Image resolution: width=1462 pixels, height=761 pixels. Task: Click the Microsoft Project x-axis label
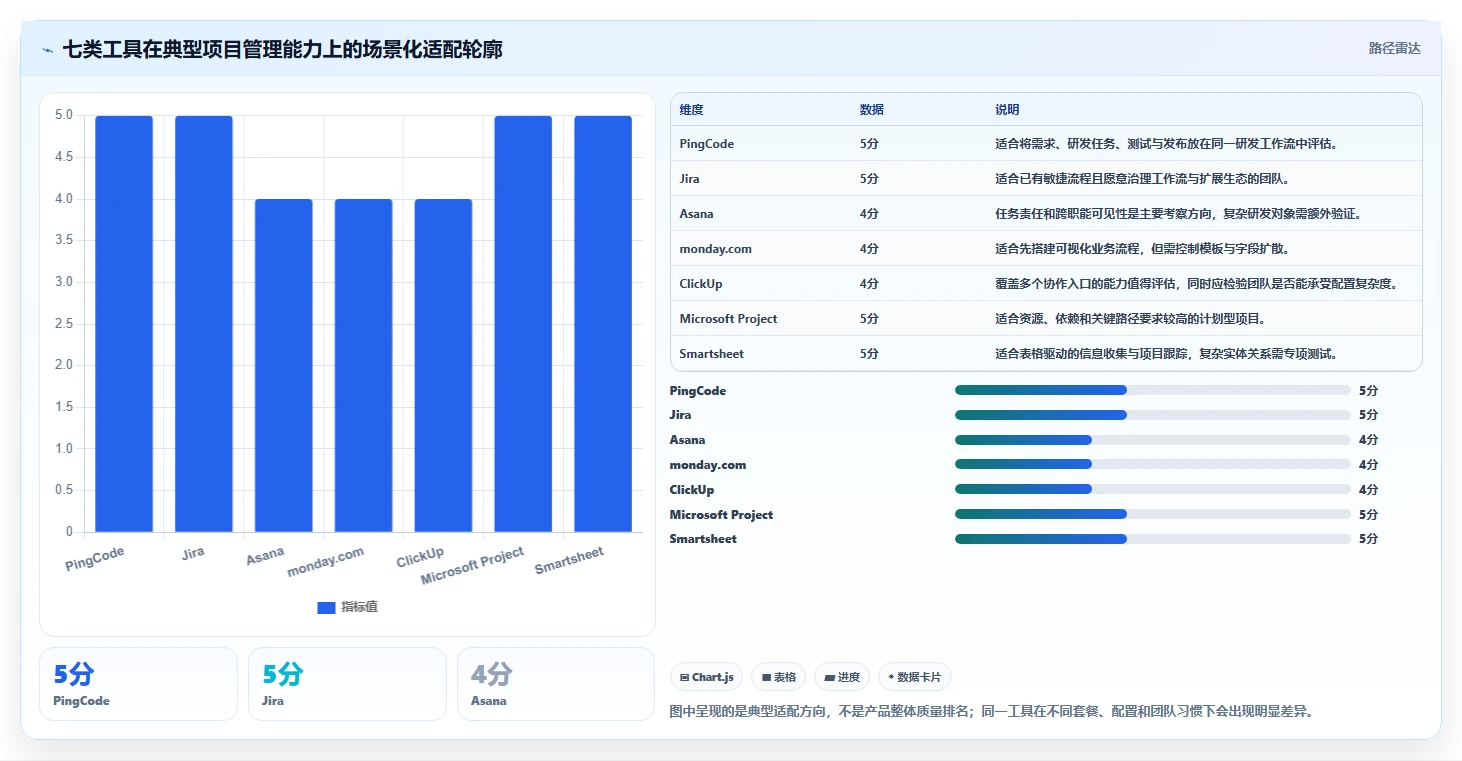(472, 567)
